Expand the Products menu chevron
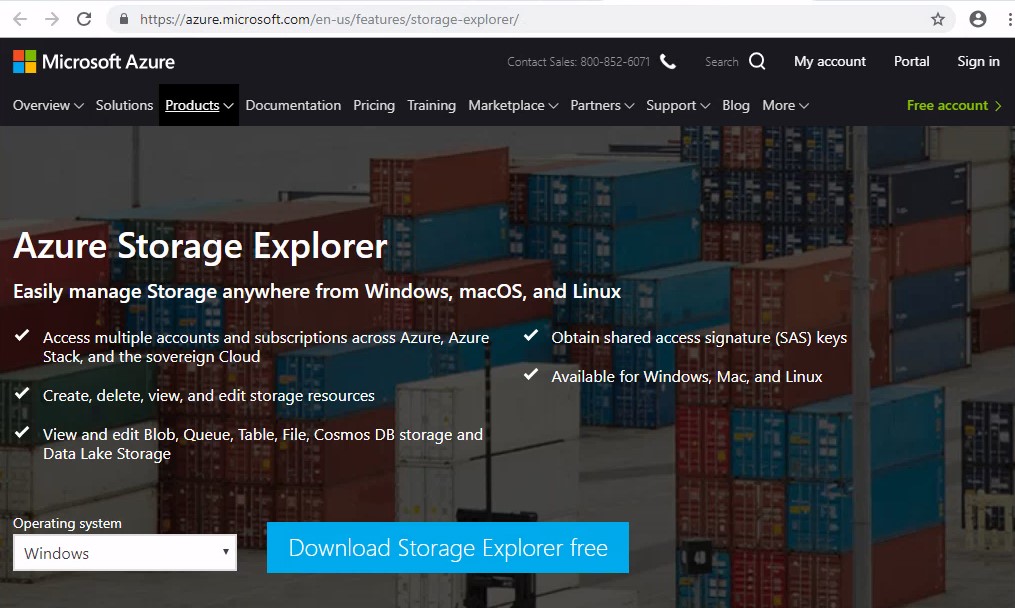1015x608 pixels. [226, 105]
